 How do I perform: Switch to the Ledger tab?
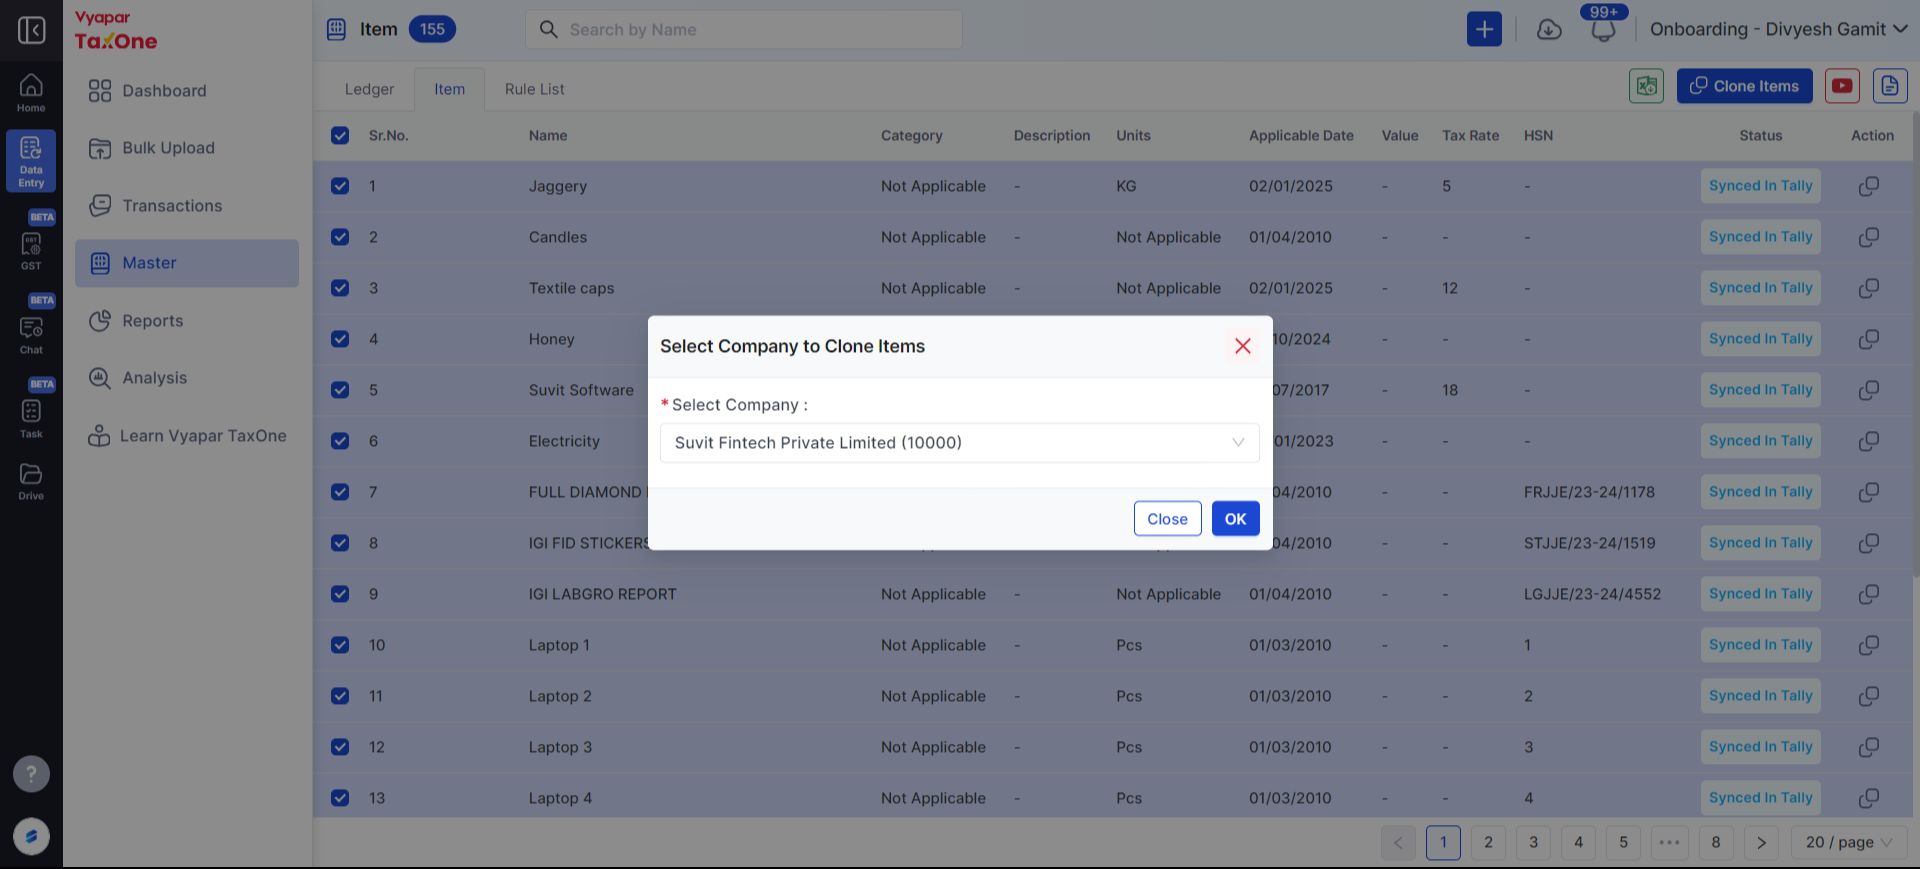coord(369,89)
